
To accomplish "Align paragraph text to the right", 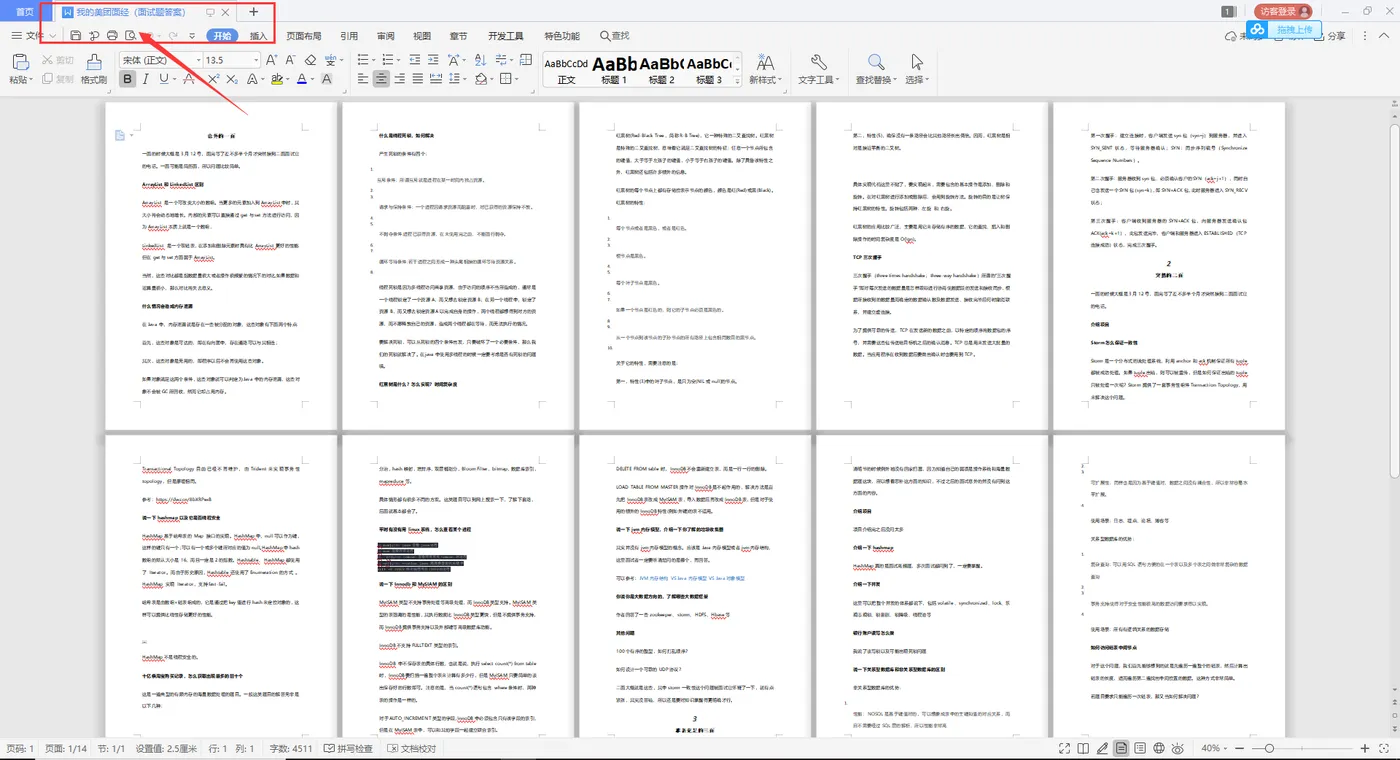I will (399, 79).
